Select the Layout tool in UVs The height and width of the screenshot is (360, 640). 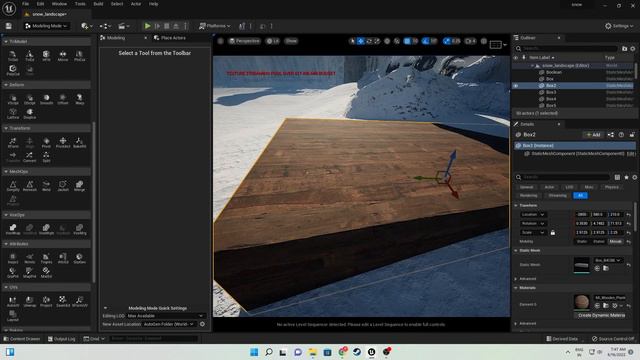pyautogui.click(x=13, y=316)
